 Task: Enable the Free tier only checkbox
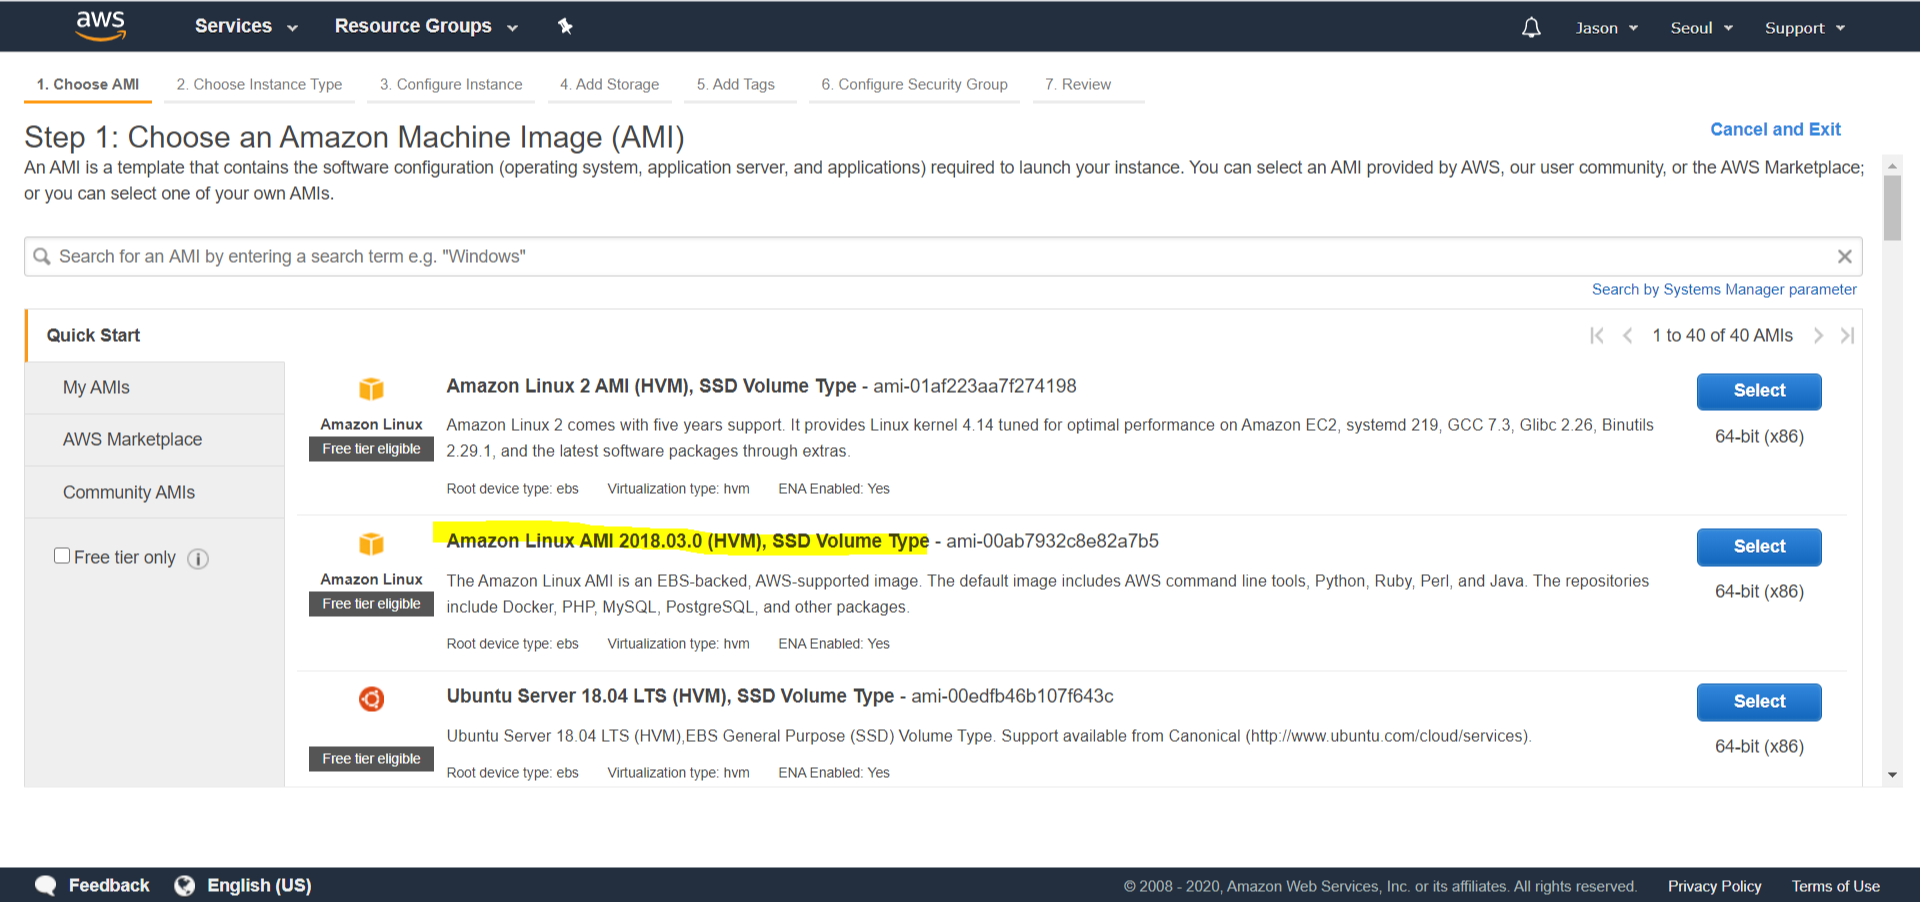click(x=62, y=556)
